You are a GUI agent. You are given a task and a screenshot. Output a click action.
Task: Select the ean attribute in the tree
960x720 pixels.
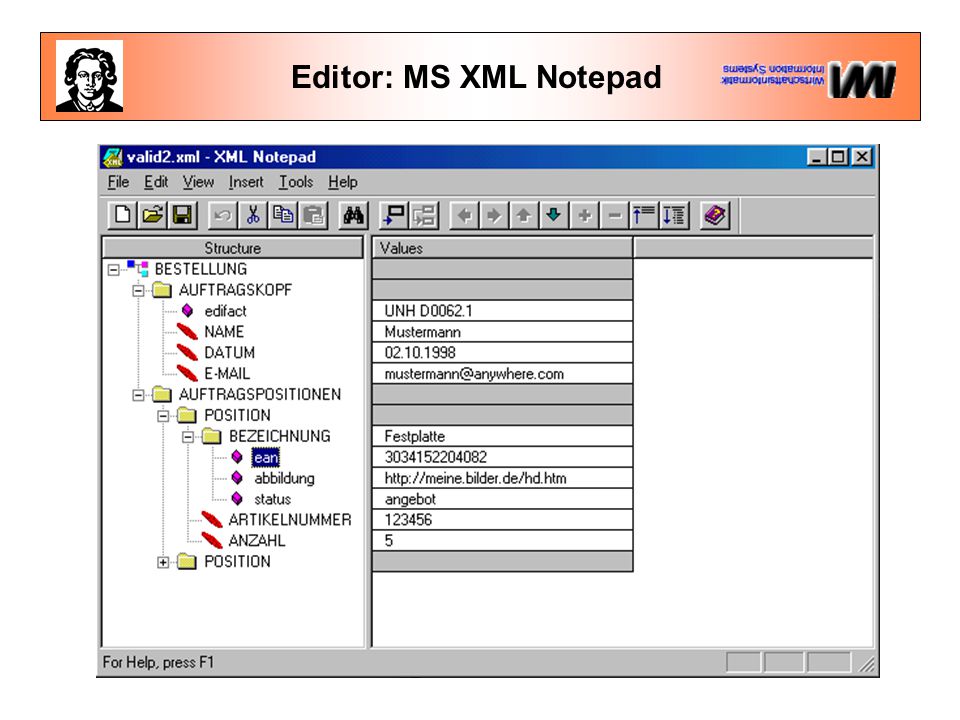click(x=266, y=457)
